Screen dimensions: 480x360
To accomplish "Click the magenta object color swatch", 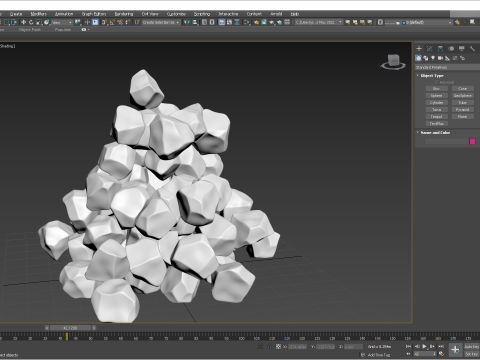I will click(x=472, y=142).
